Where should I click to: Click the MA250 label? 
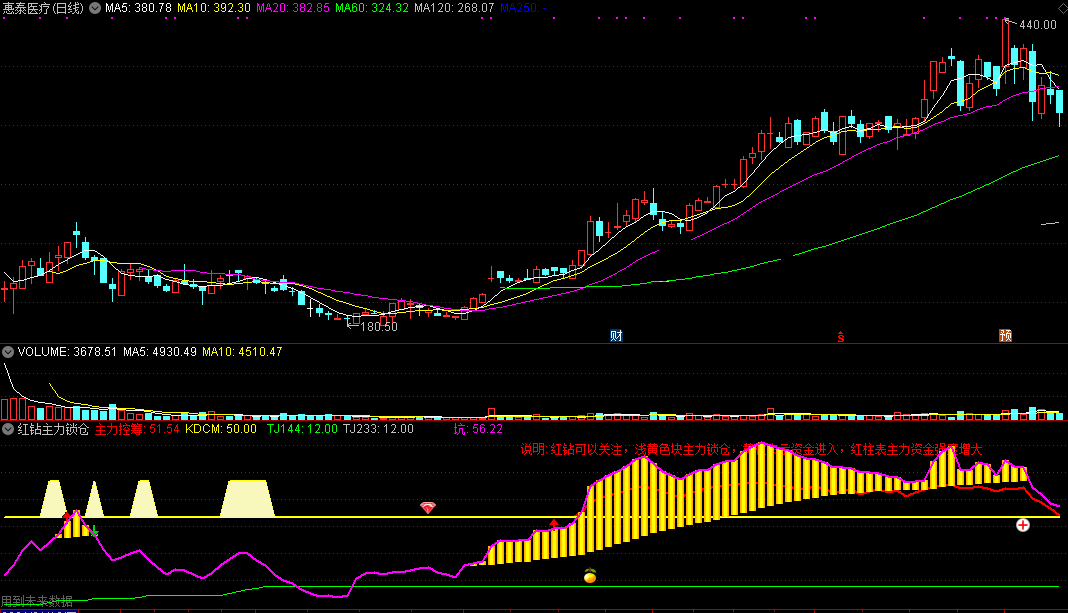point(523,8)
